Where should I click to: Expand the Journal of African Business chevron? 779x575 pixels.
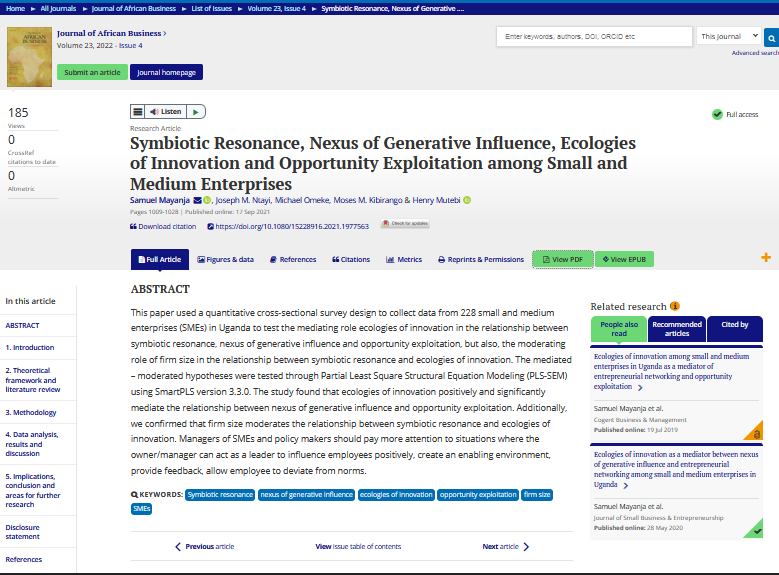point(165,33)
